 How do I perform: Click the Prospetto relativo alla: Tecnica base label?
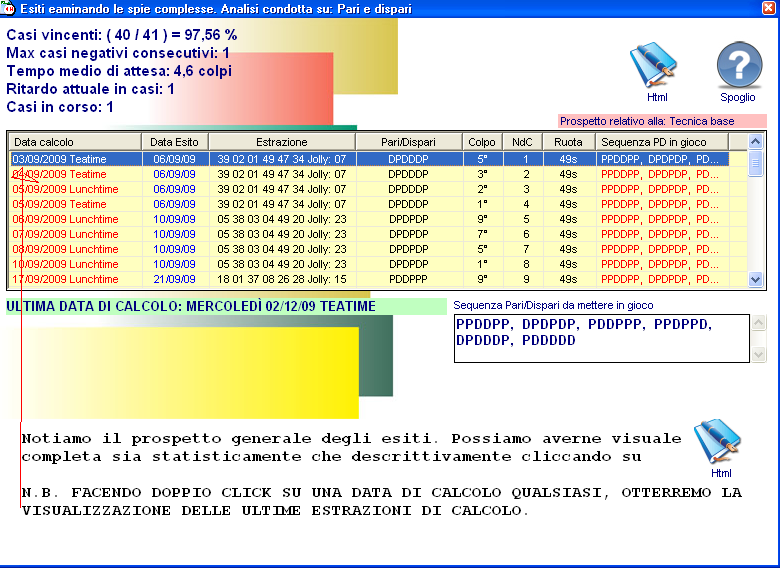click(662, 121)
